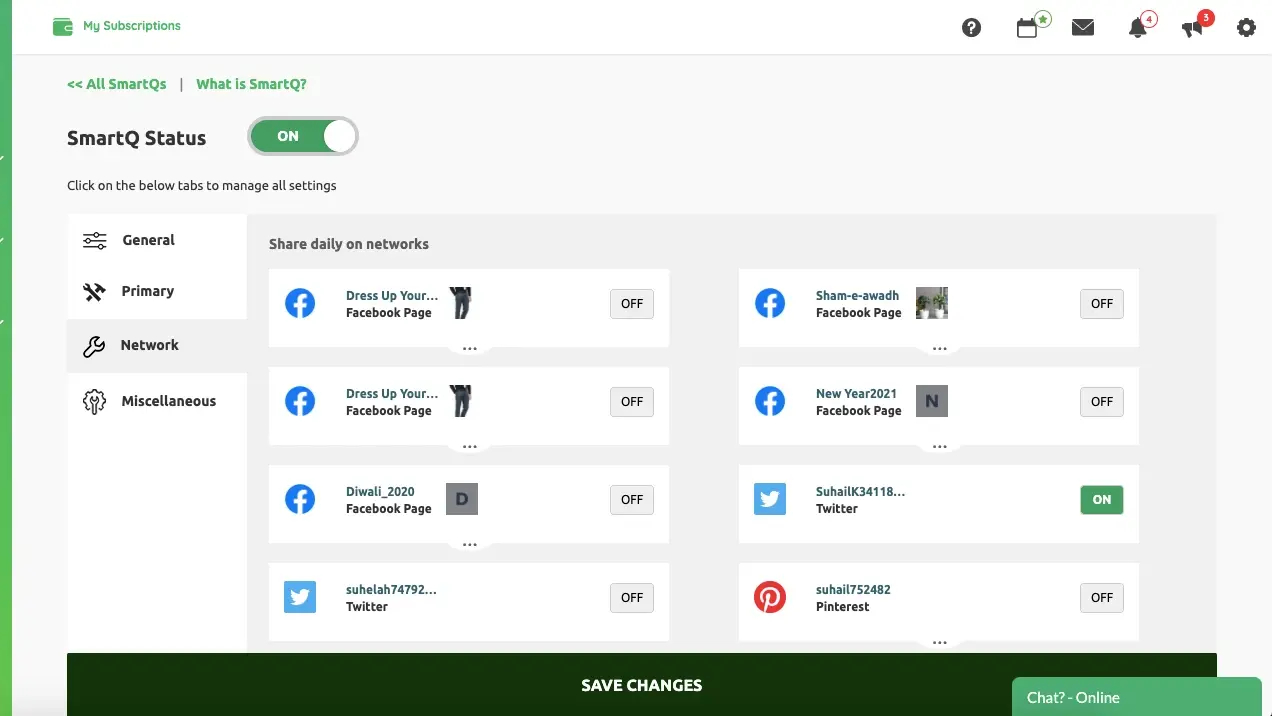Click the Sham-e-awadh page thumbnail

932,303
